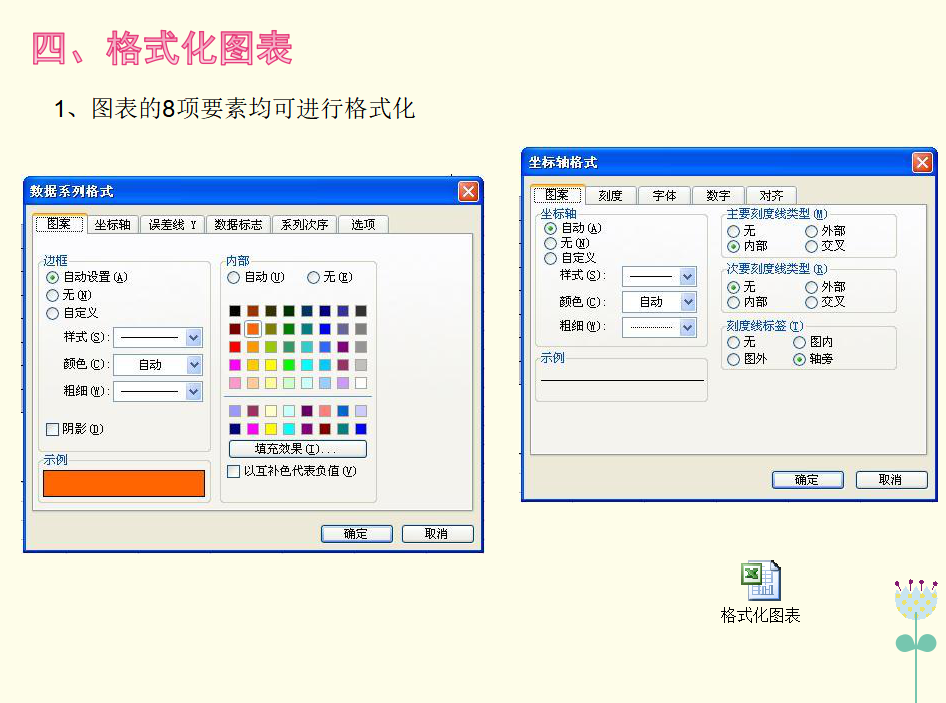Switch to 数字 tab in 坐标轴格式

718,196
